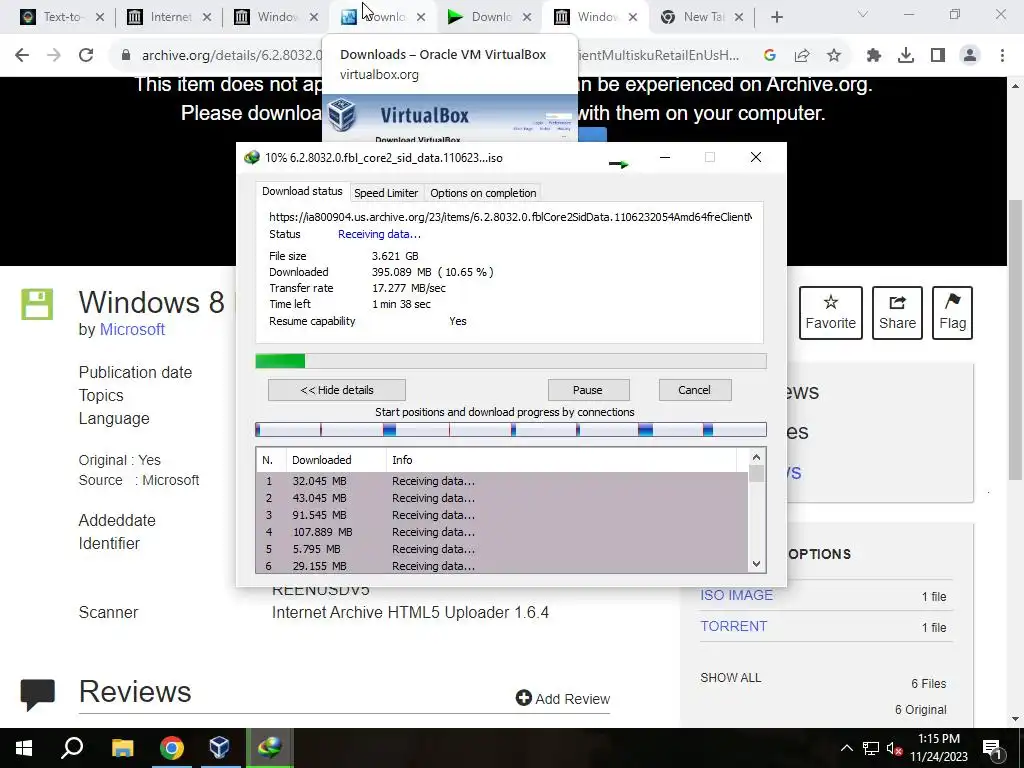Click the Downloaded column header
The image size is (1024, 768).
point(336,460)
